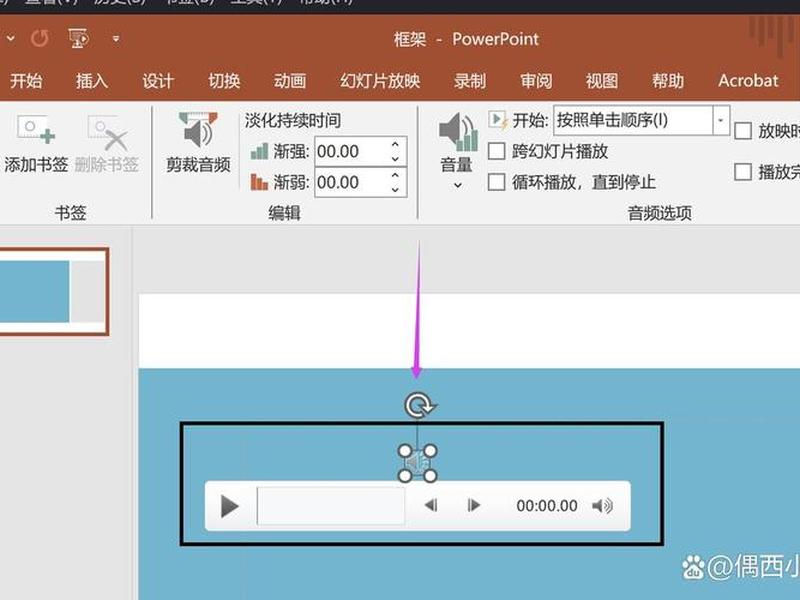
Task: Open the 审阅 tab
Action: pos(536,81)
